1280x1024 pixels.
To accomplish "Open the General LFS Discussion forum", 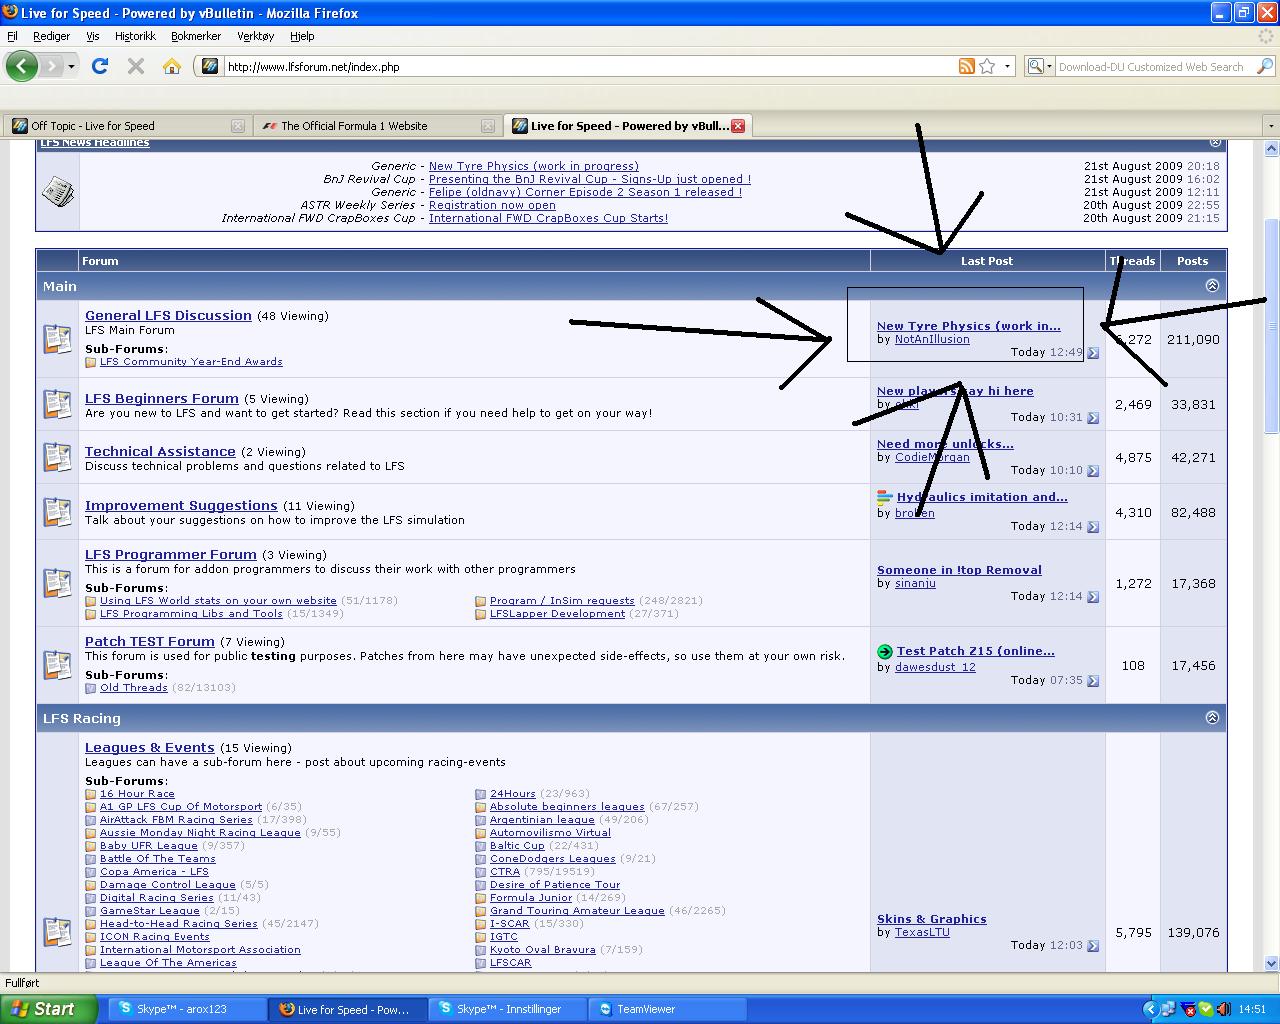I will 168,315.
